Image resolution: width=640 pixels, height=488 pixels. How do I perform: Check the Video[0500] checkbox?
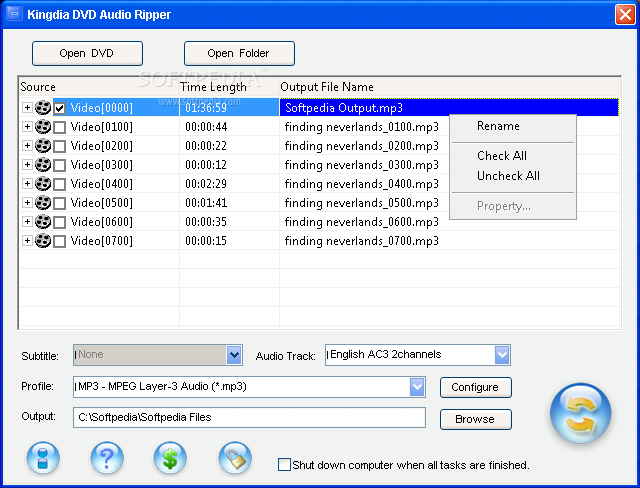coord(60,203)
